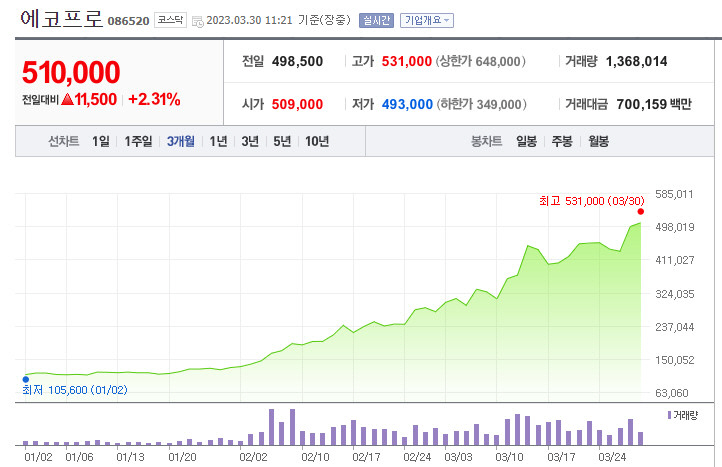Click the 03/24 date axis label
Viewport: 722px width, 467px height.
point(612,457)
